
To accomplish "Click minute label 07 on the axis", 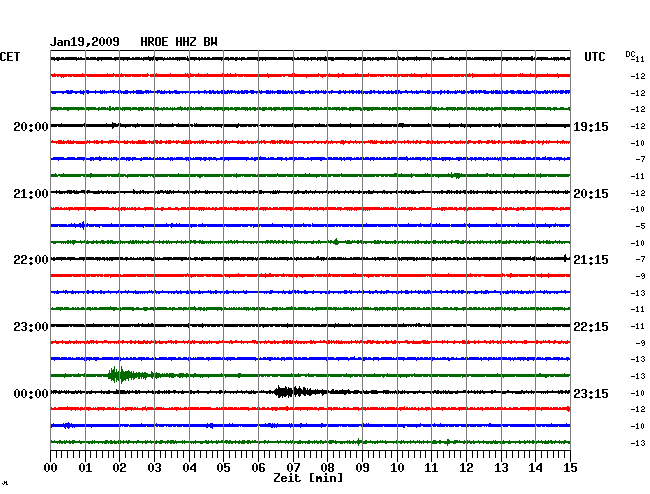I will click(293, 468).
